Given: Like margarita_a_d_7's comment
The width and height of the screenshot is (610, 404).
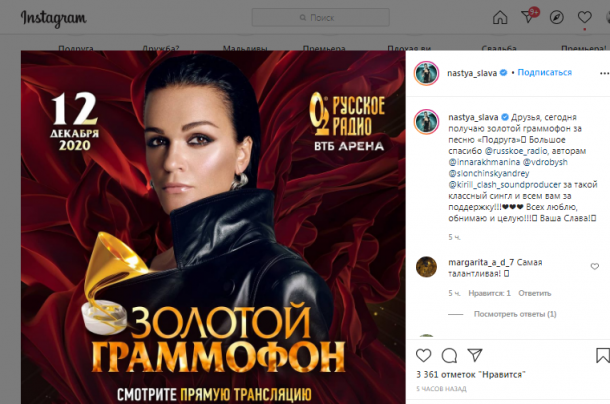Looking at the screenshot, I should tap(594, 267).
